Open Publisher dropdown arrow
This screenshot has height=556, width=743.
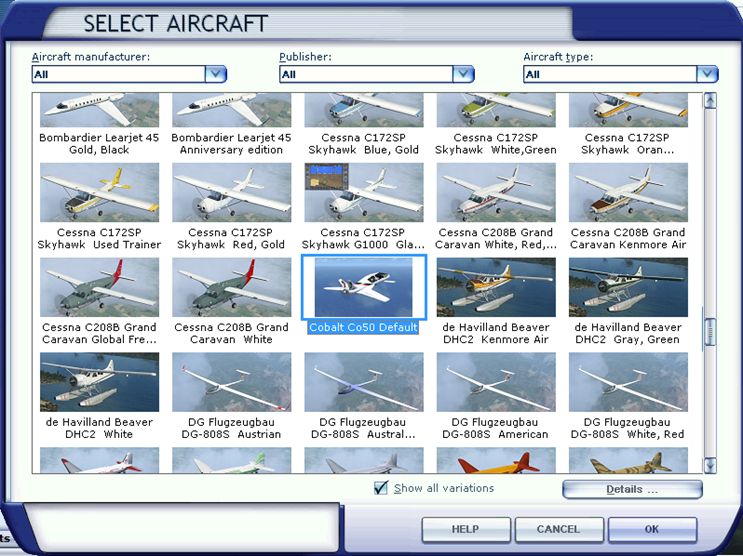(463, 74)
